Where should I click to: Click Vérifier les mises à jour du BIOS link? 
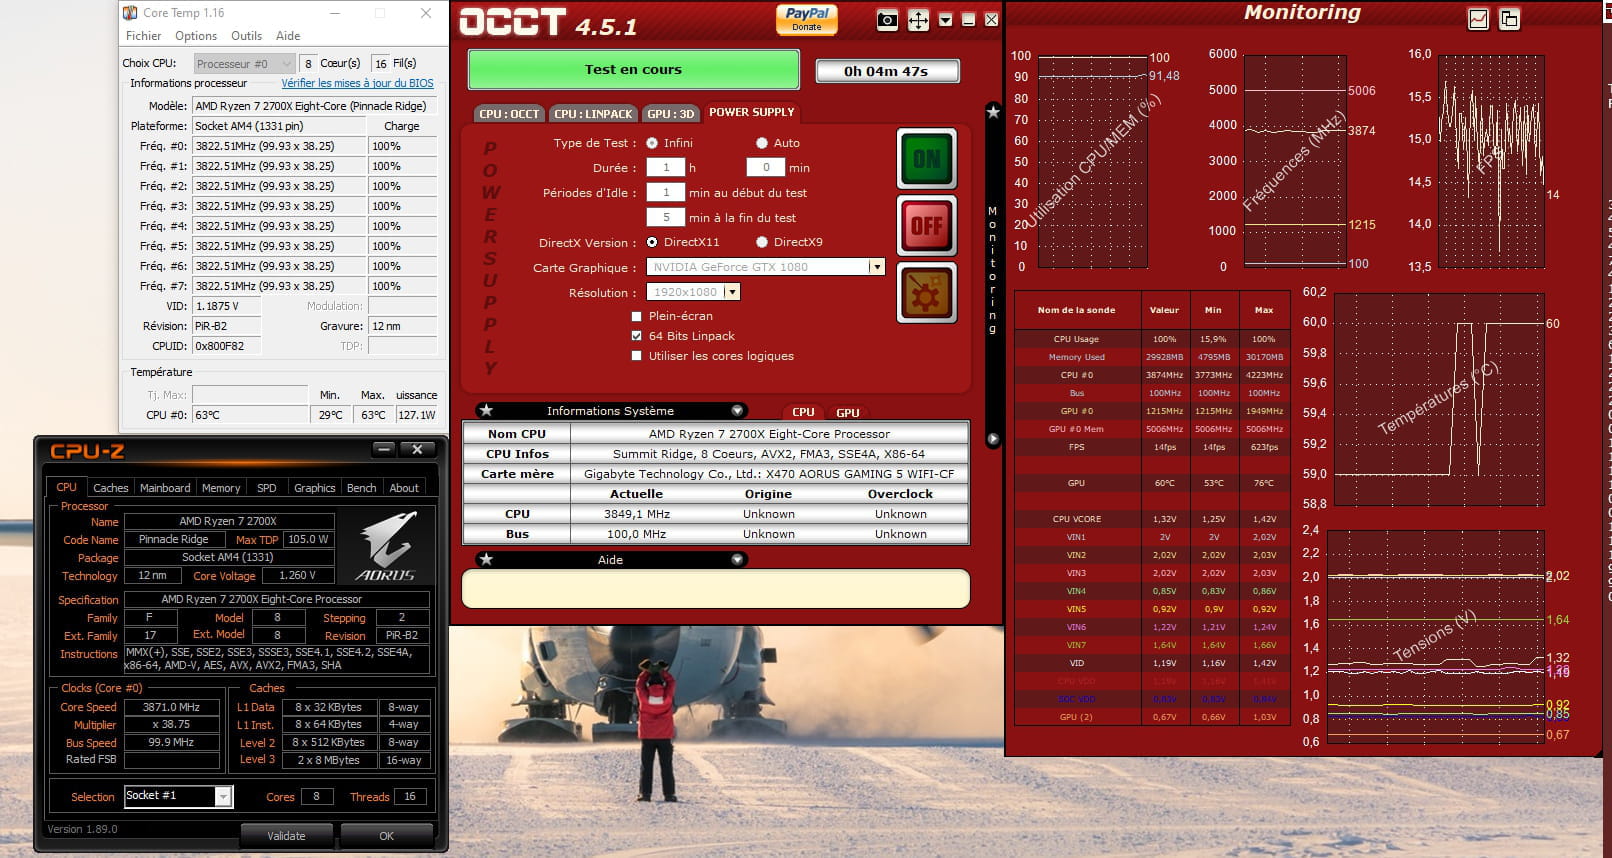point(357,83)
